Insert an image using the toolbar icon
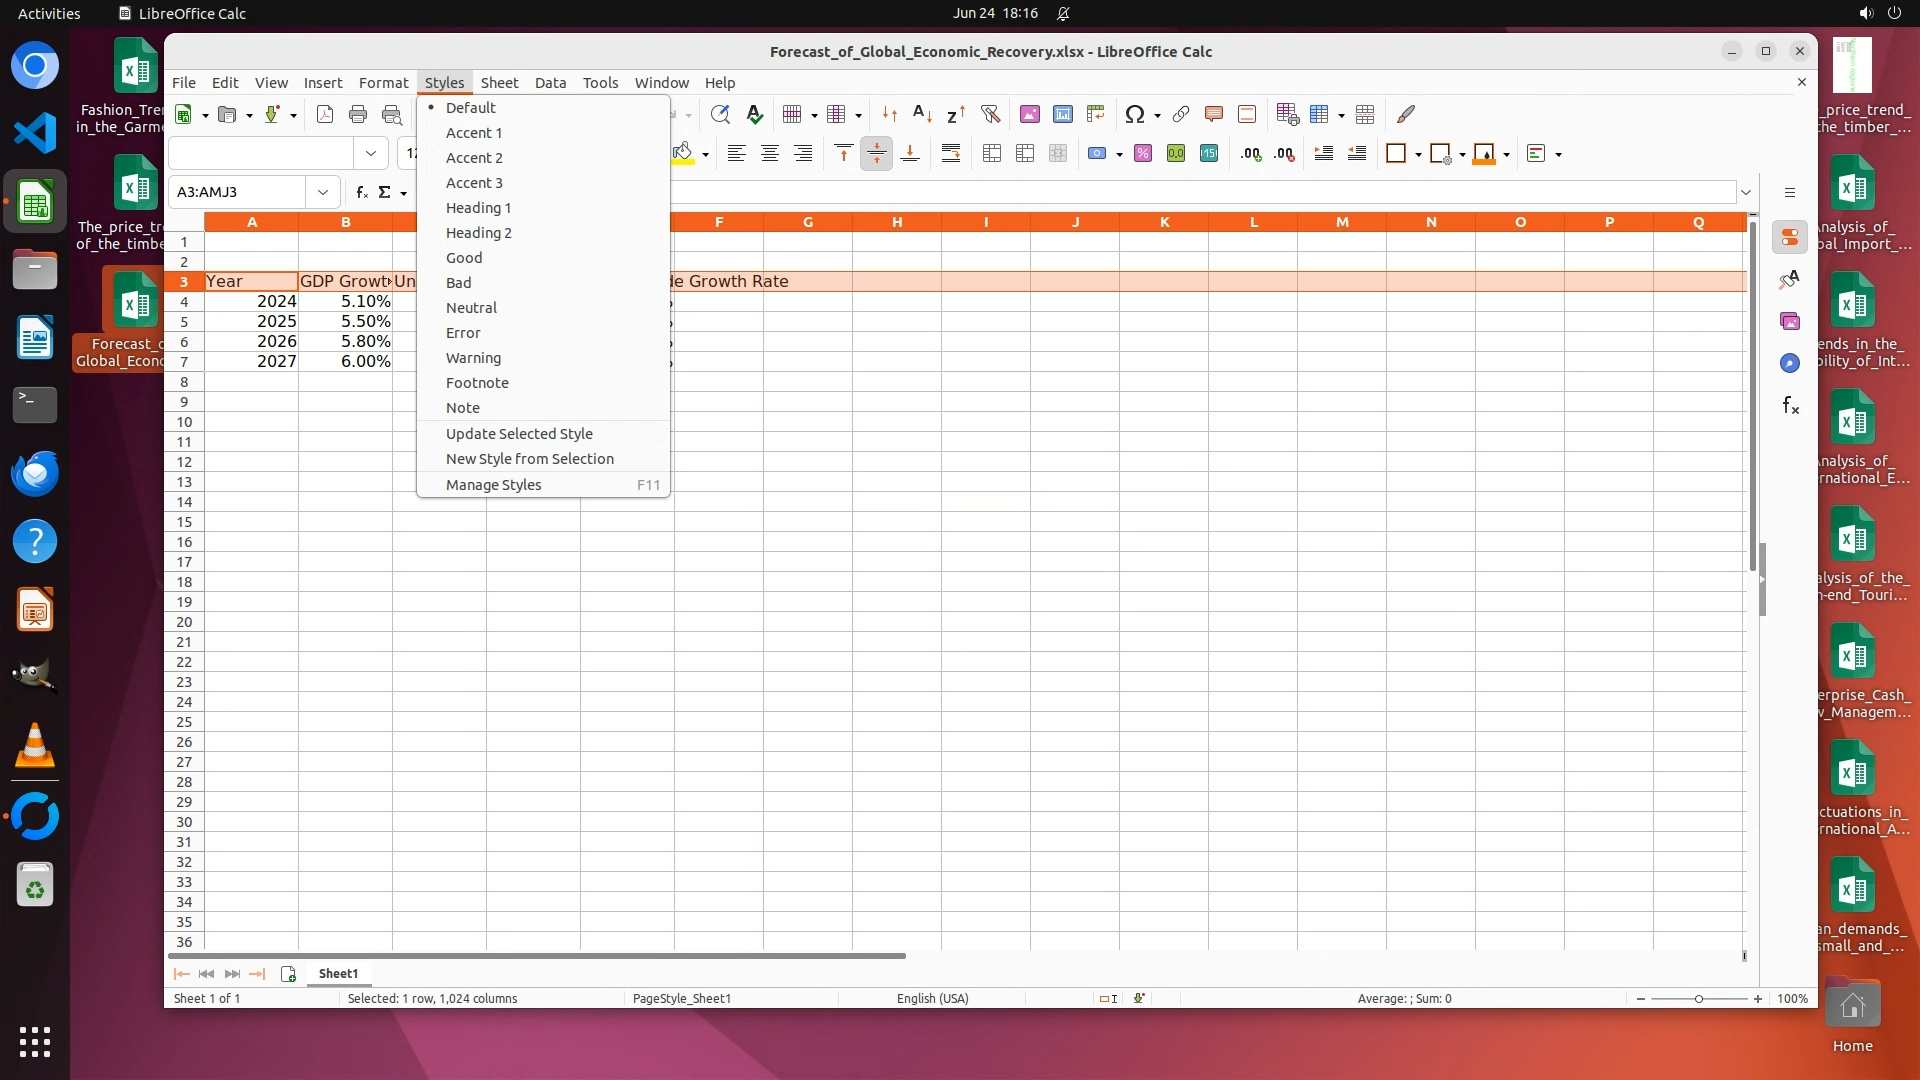This screenshot has height=1080, width=1920. coord(1029,114)
